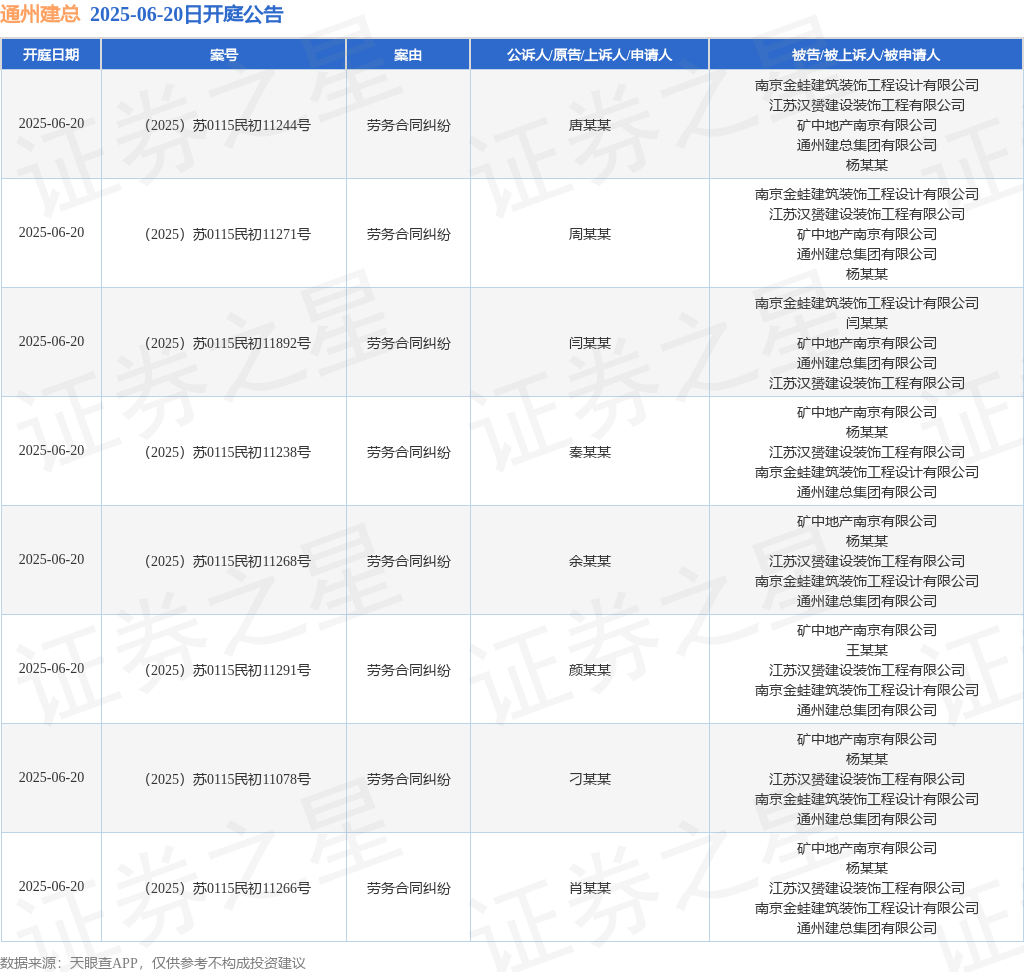Click the 2025-06-20日开庭公告 heading
Screen dimensions: 1024x972
[186, 14]
